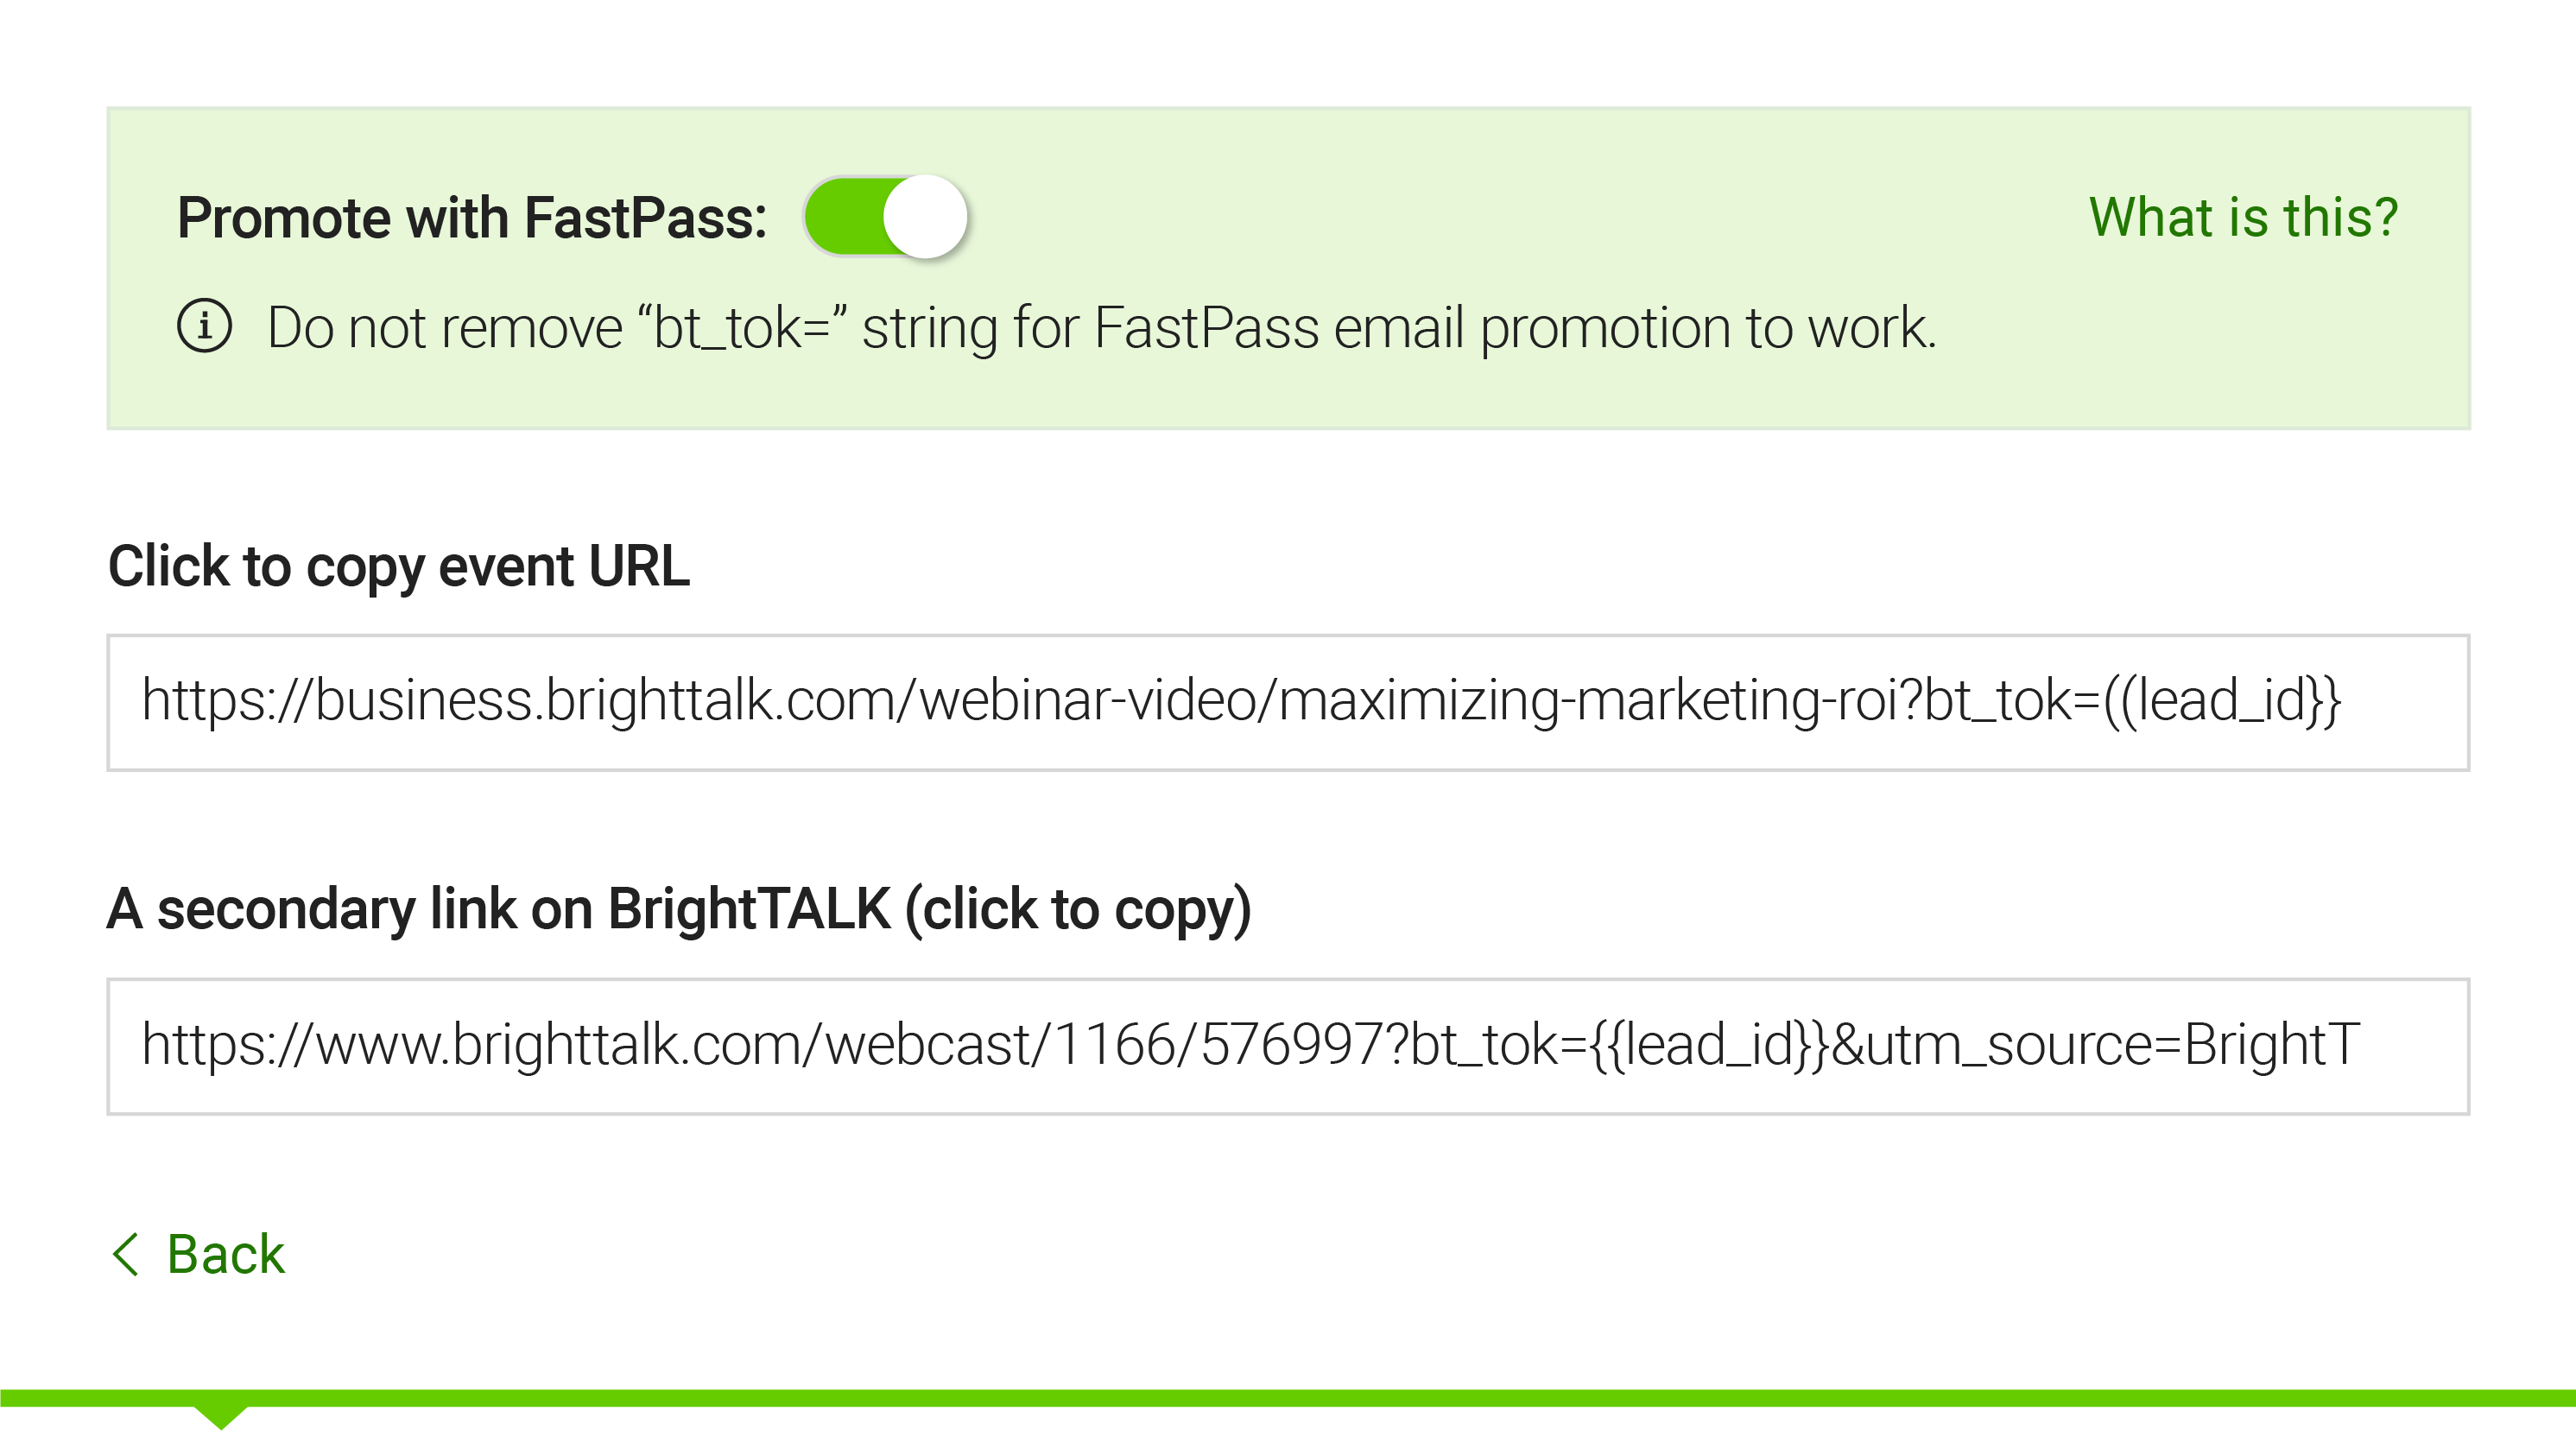2576x1449 pixels.
Task: Toggle the Promote with FastPass switch
Action: pyautogui.click(x=885, y=217)
